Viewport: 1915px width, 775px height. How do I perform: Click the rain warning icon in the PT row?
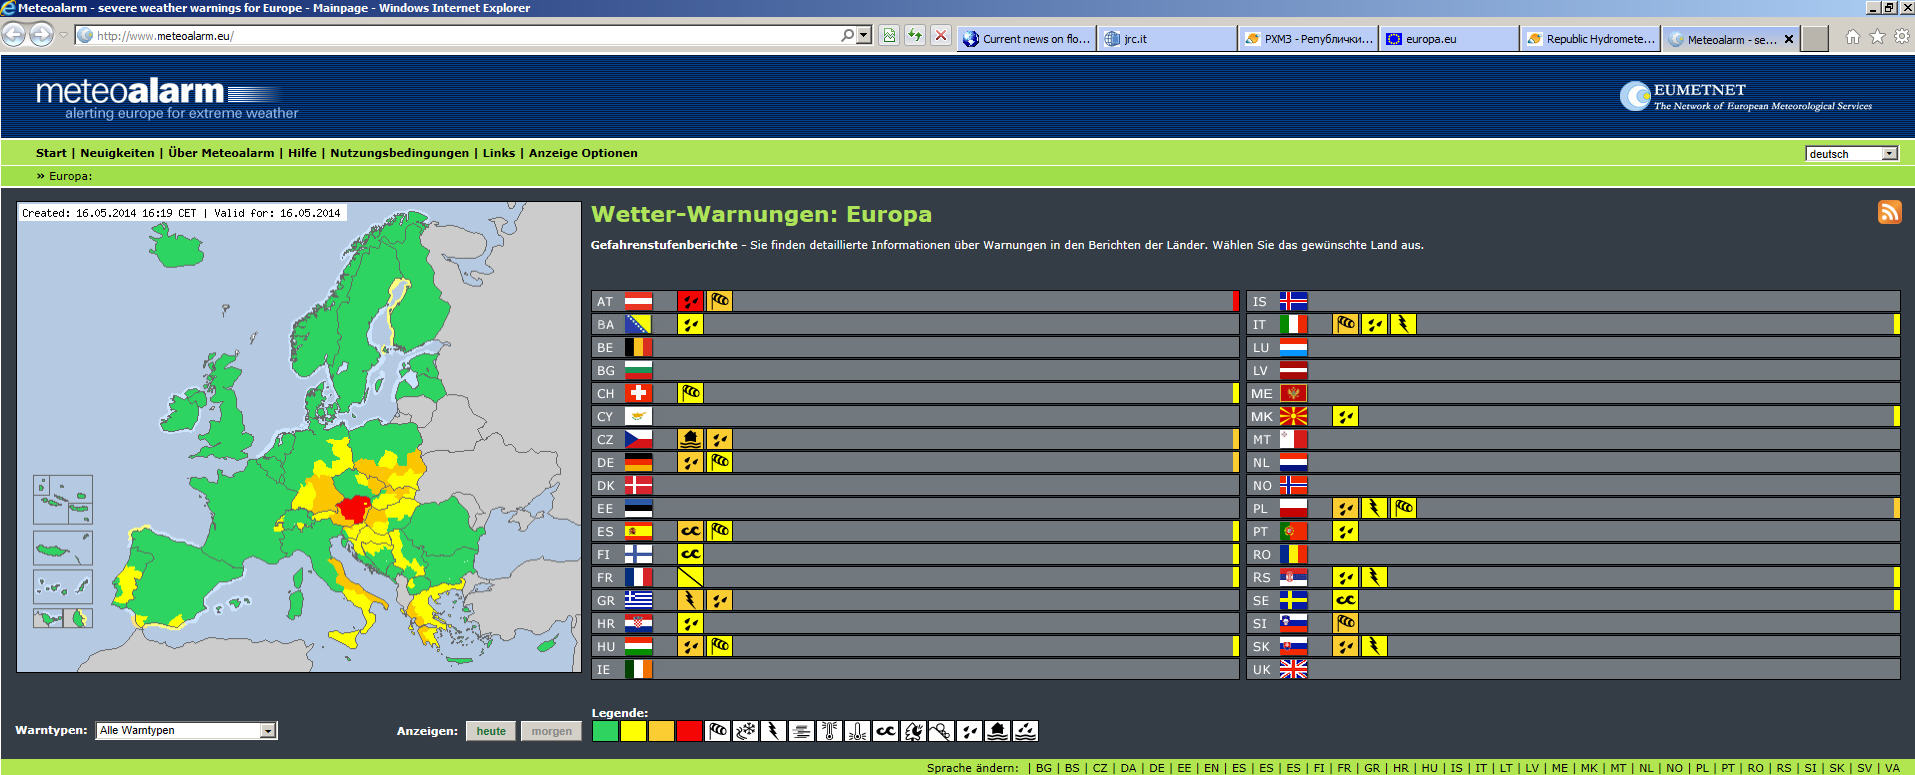coord(1346,531)
